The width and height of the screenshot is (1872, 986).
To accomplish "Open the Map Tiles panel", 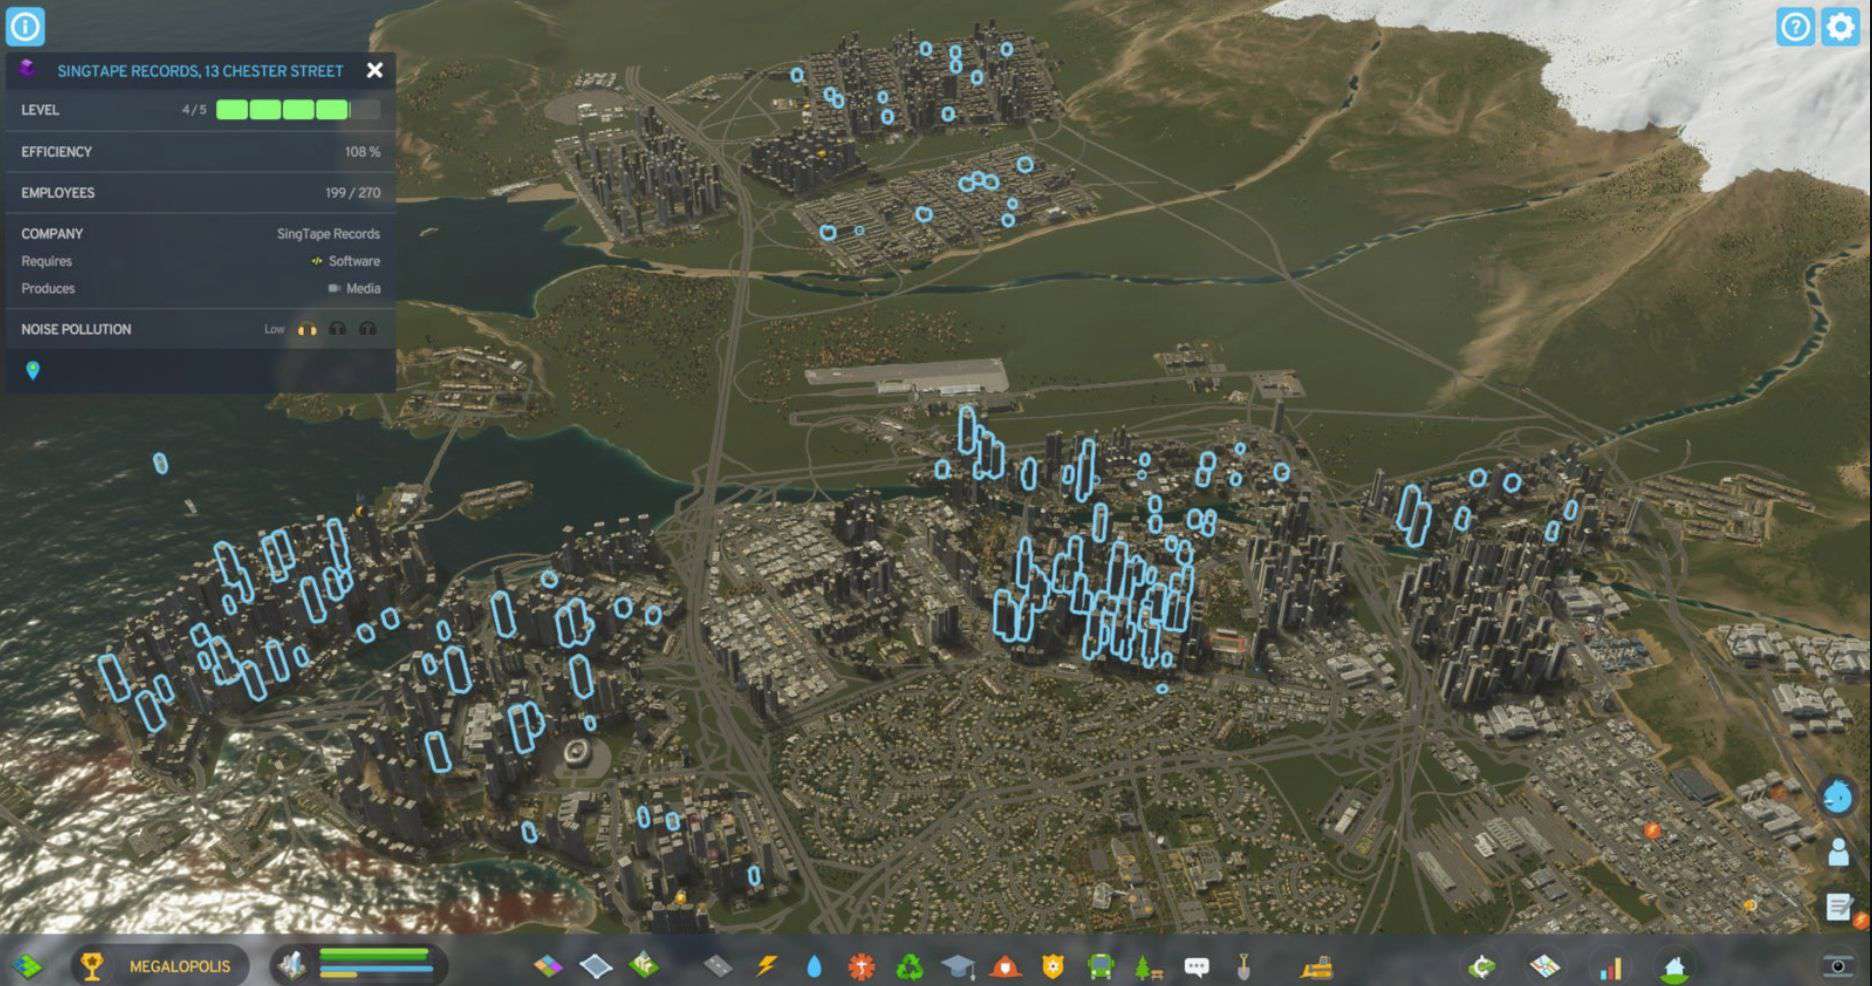I will coord(1546,966).
